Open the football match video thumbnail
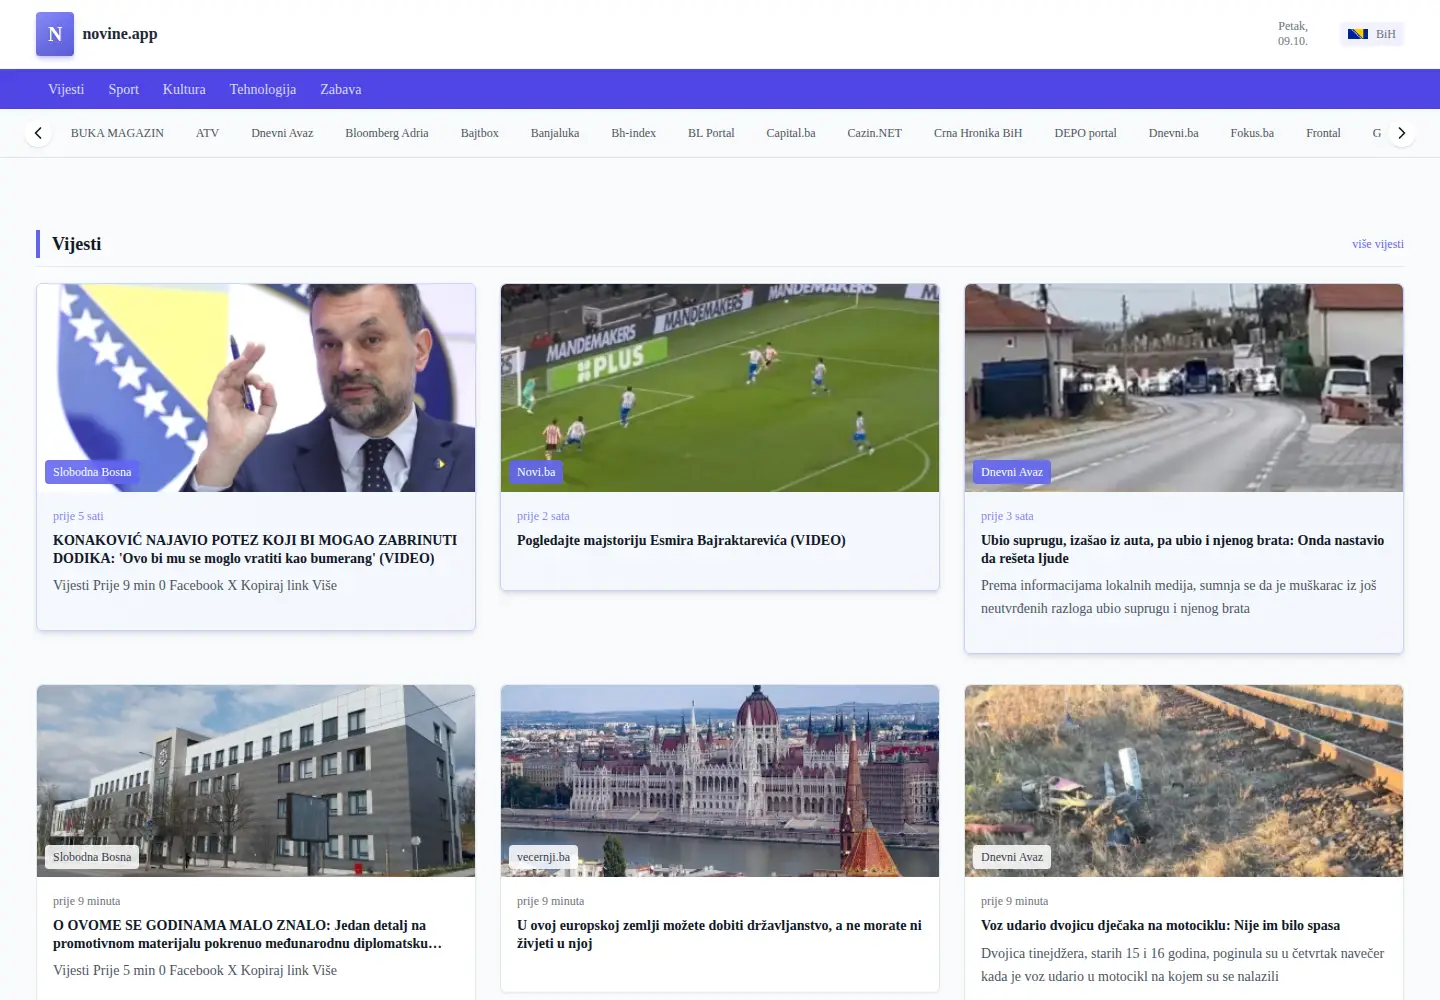This screenshot has width=1440, height=1000. click(x=720, y=388)
